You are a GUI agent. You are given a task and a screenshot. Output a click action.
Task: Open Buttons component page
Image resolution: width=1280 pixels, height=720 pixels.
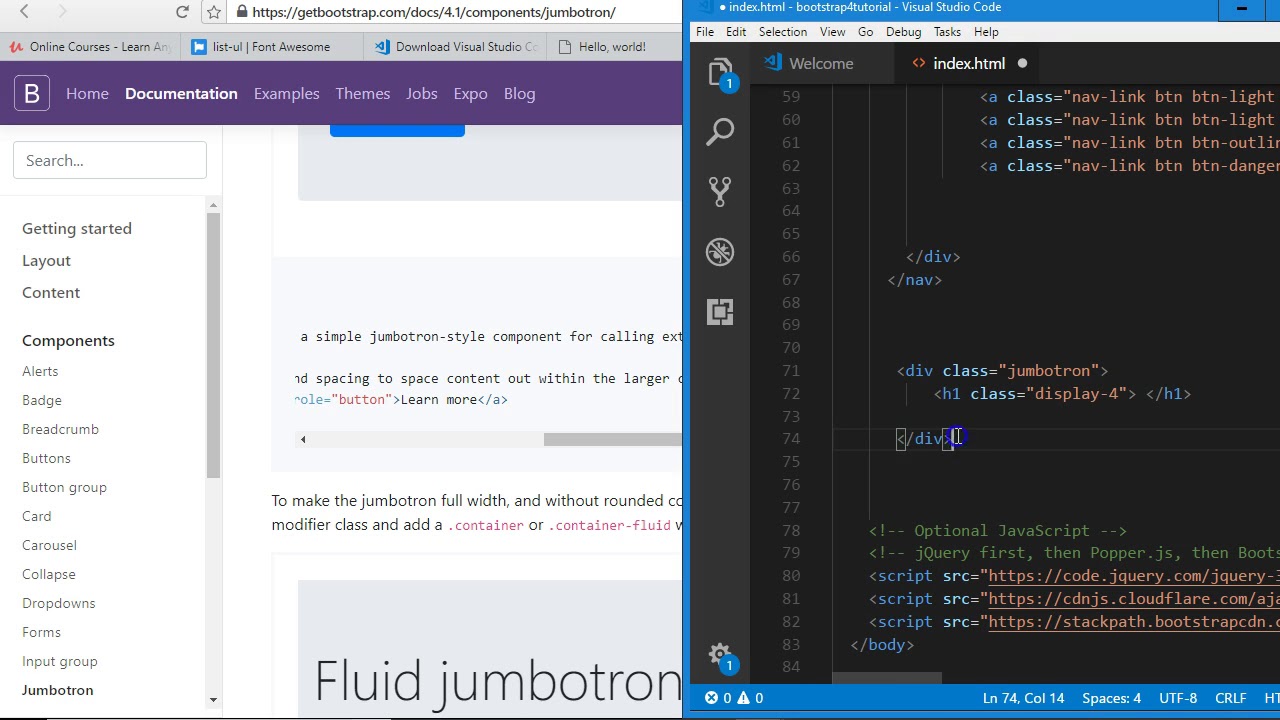46,458
